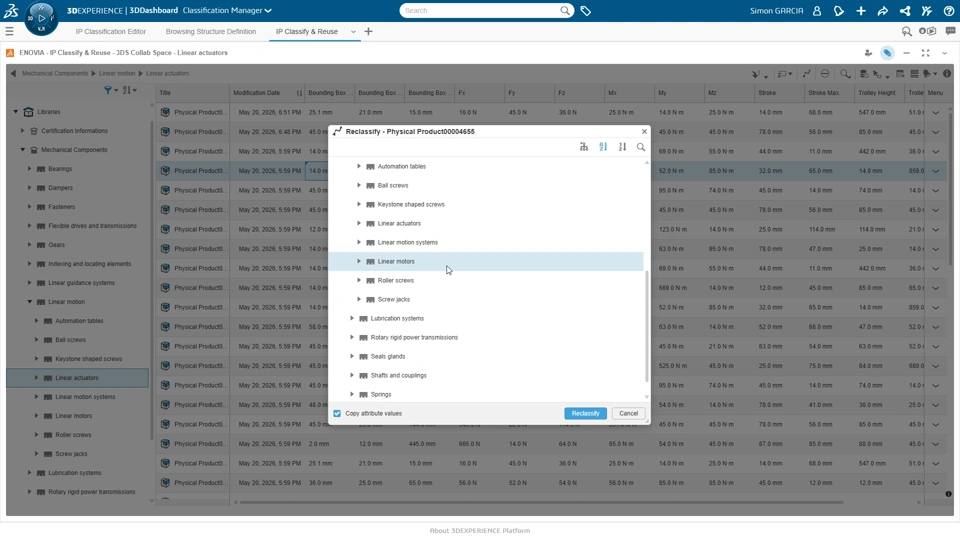This screenshot has height=540, width=960.
Task: Open row menu chevron for the first table row
Action: [x=936, y=113]
